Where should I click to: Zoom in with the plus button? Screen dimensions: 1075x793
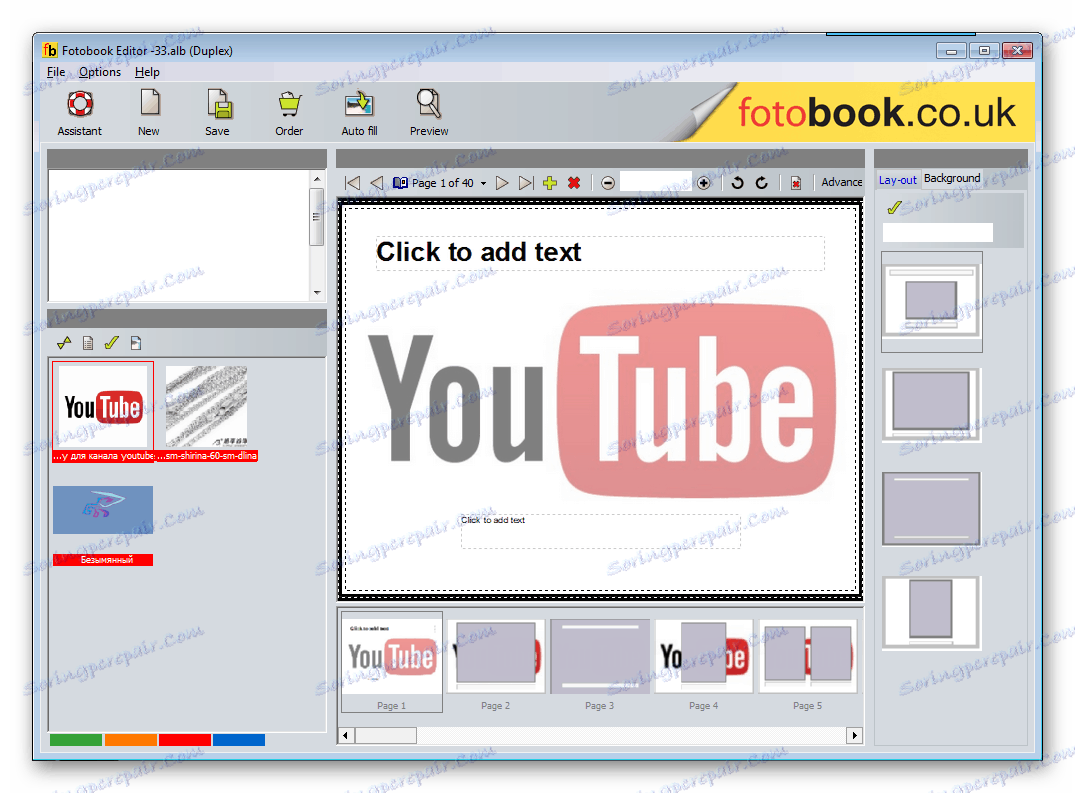703,183
